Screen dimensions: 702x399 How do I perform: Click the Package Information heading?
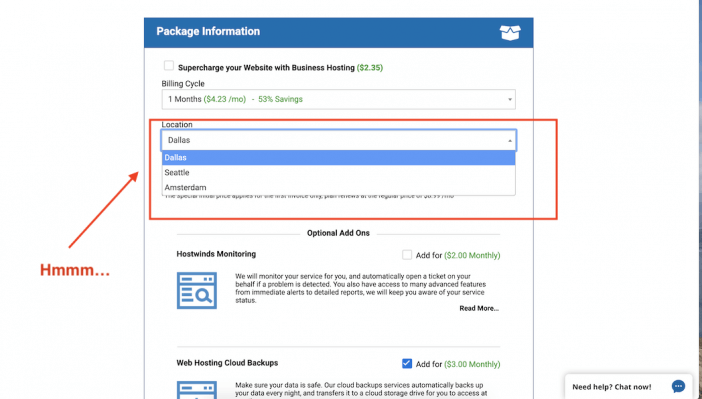[x=208, y=31]
